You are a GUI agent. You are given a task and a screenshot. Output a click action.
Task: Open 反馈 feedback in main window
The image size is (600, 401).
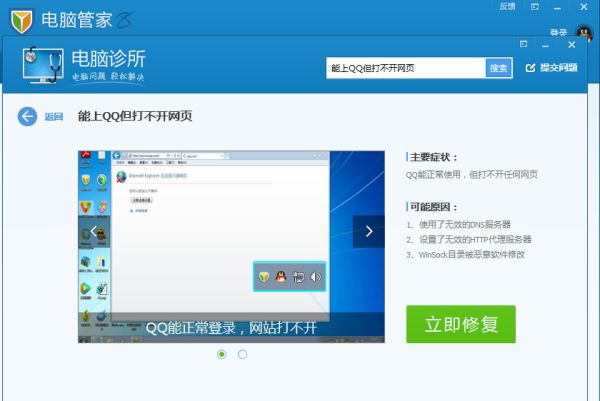507,7
